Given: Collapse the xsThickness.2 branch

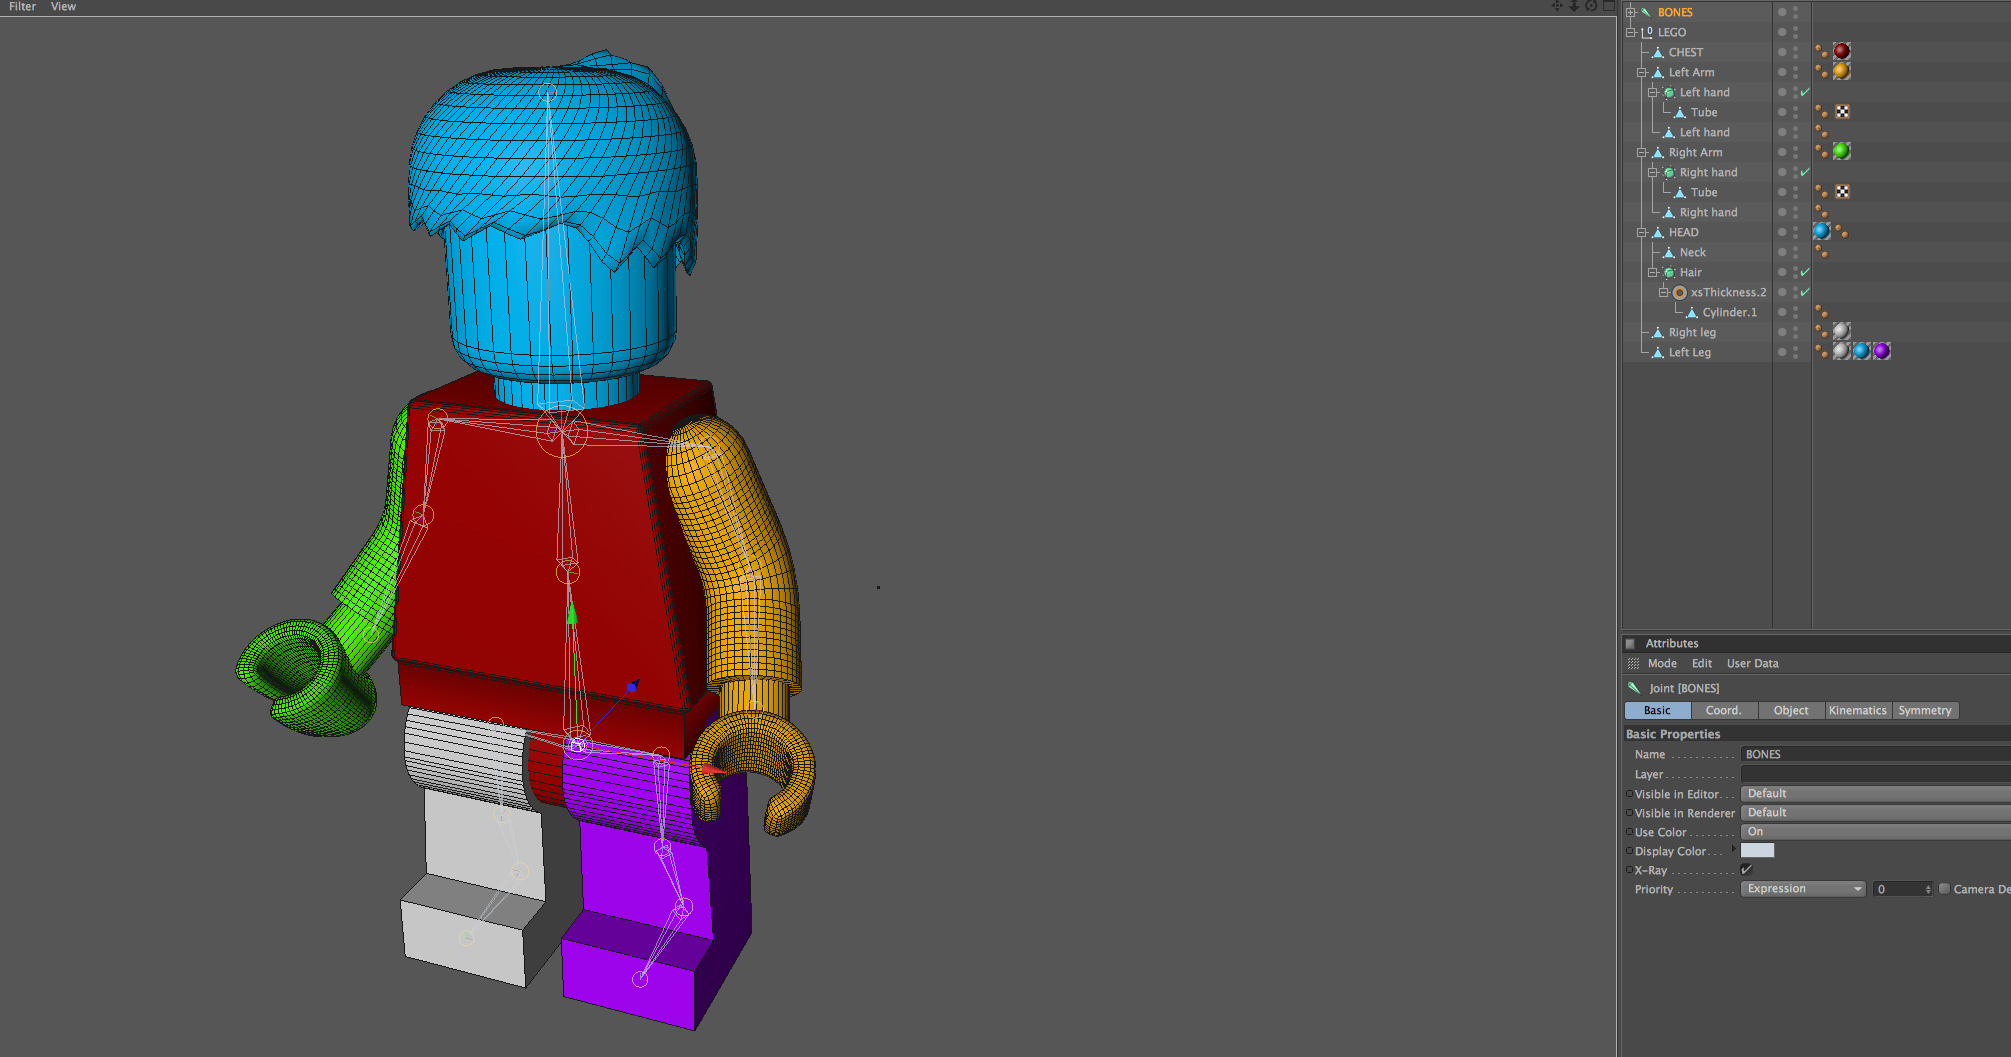Looking at the screenshot, I should pos(1664,292).
